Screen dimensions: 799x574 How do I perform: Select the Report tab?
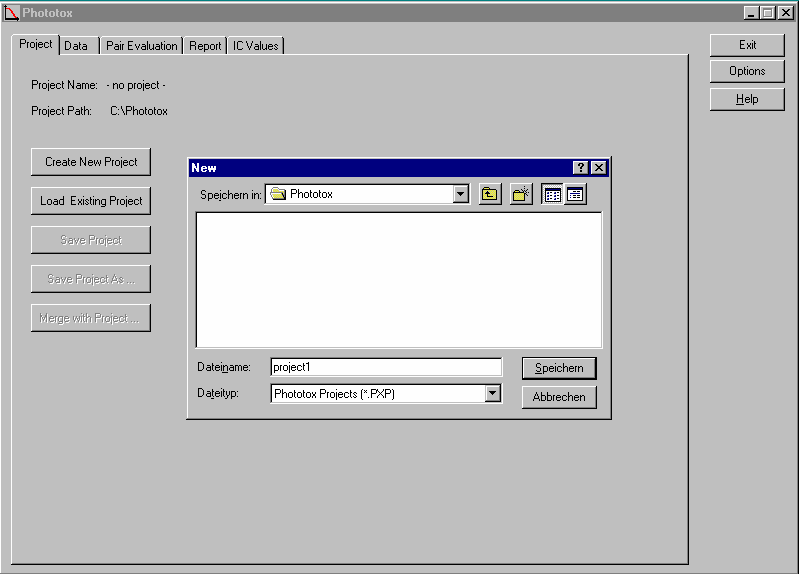point(205,46)
